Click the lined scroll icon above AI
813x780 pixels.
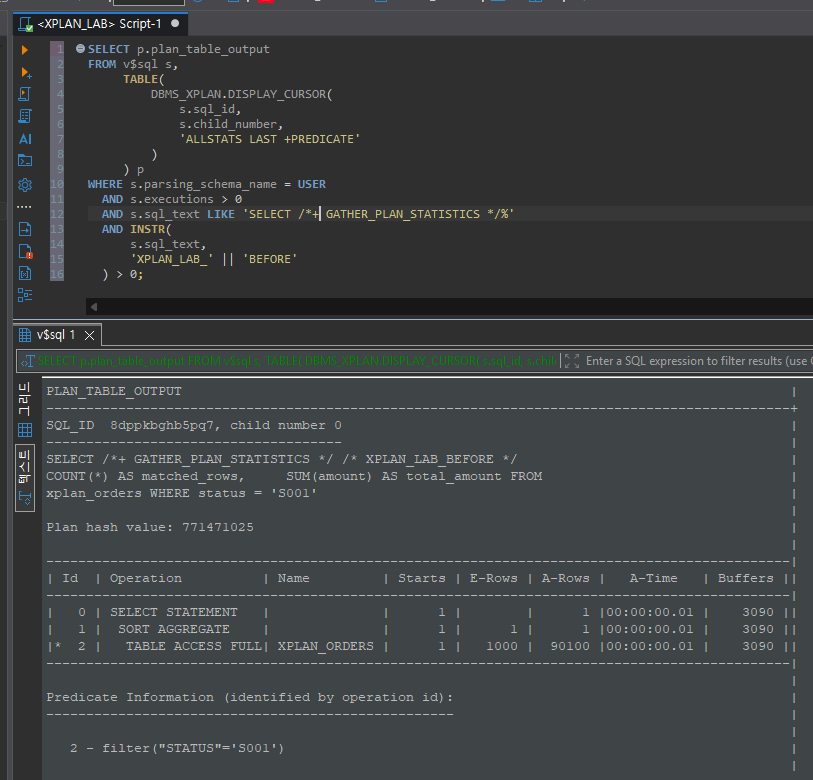tap(24, 117)
